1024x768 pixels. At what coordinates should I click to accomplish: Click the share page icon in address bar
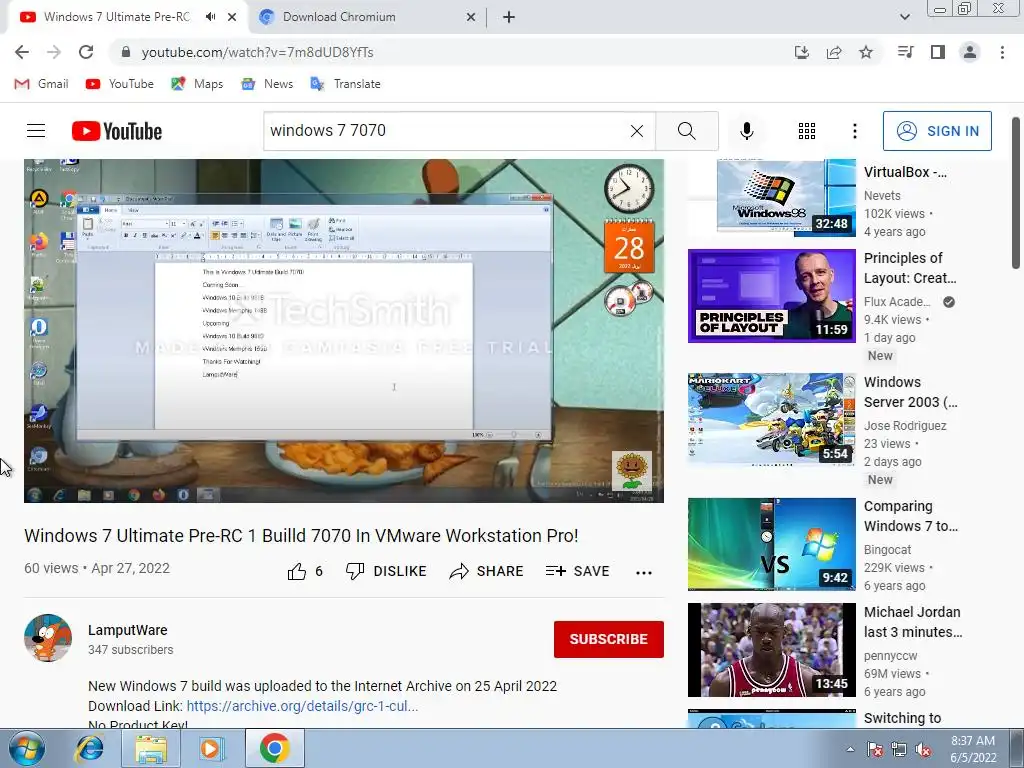pos(834,52)
